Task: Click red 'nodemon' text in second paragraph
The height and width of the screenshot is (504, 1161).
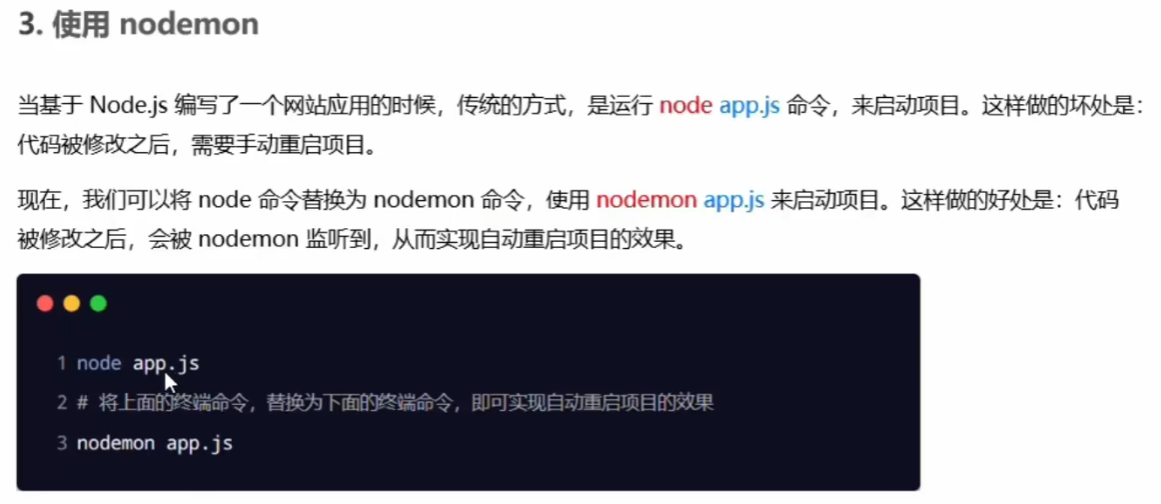Action: click(646, 201)
